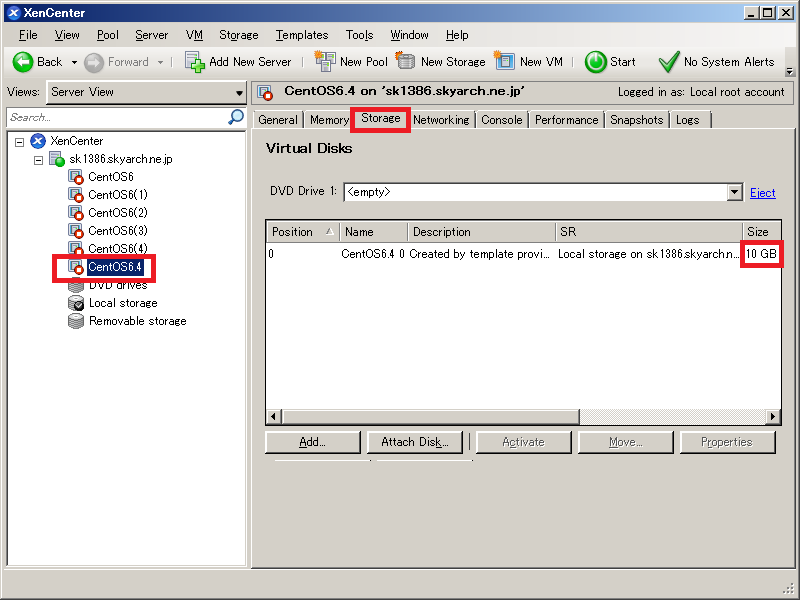Screen dimensions: 800x600
Task: Click the Removable storage disk icon
Action: pyautogui.click(x=76, y=321)
